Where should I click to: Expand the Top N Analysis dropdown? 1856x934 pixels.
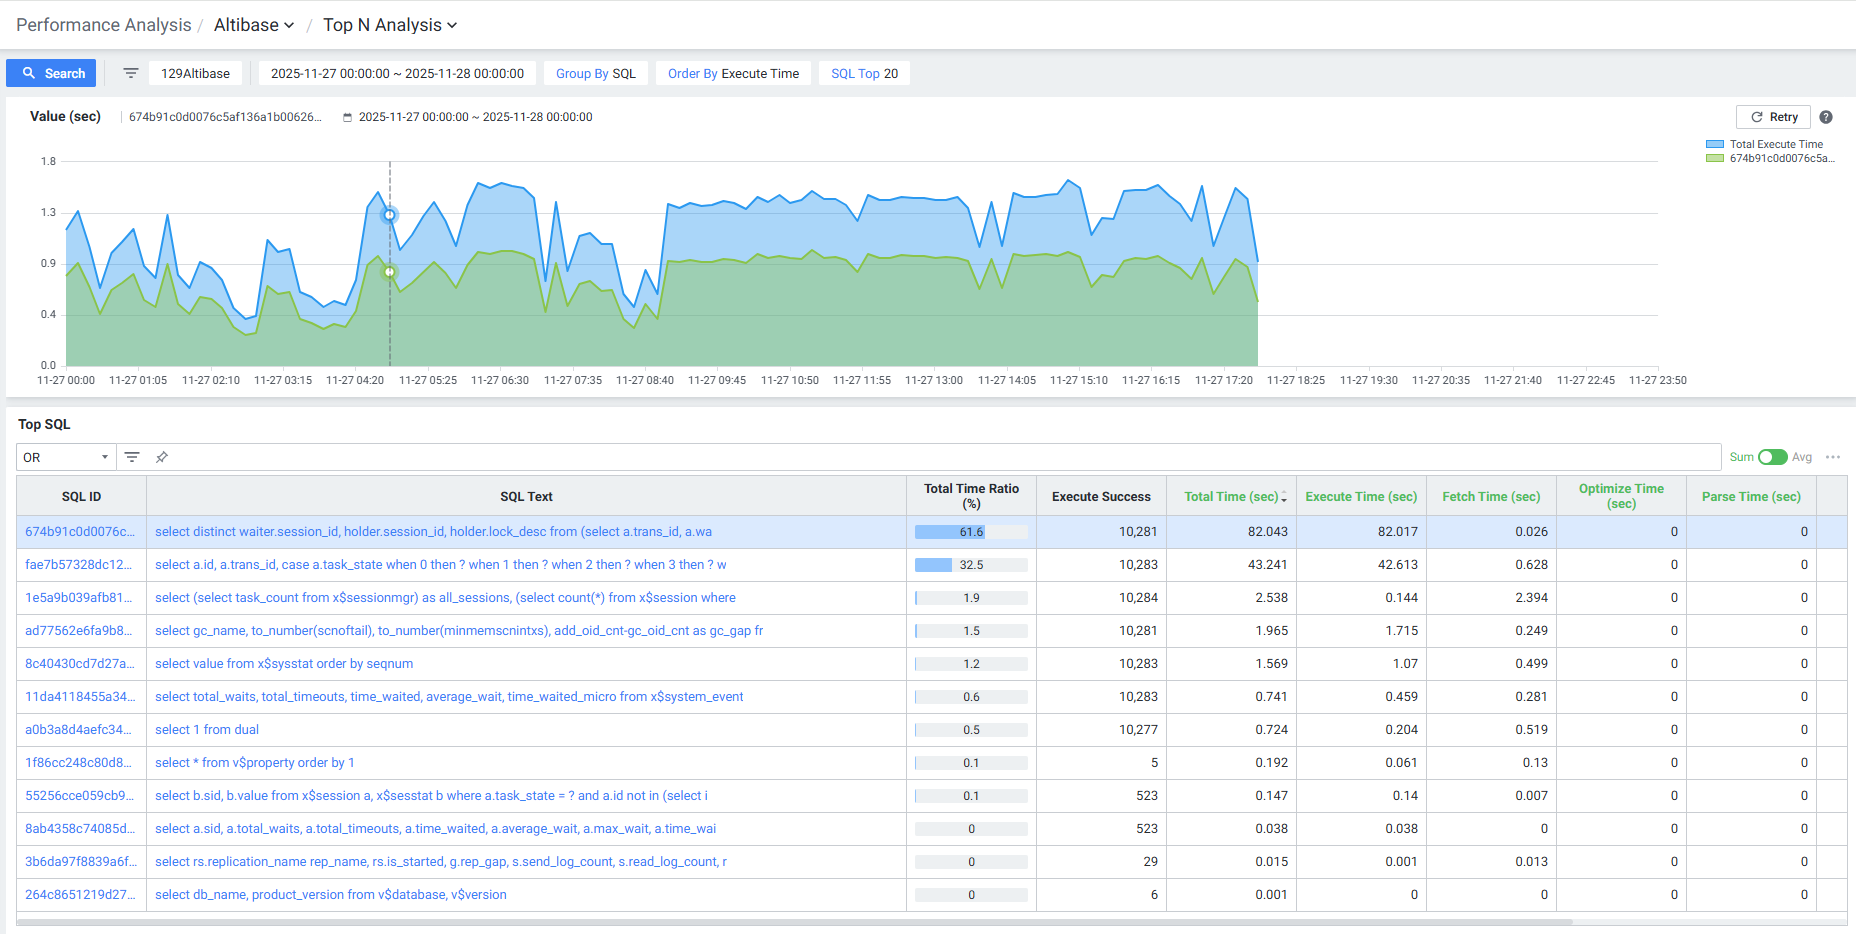click(389, 25)
